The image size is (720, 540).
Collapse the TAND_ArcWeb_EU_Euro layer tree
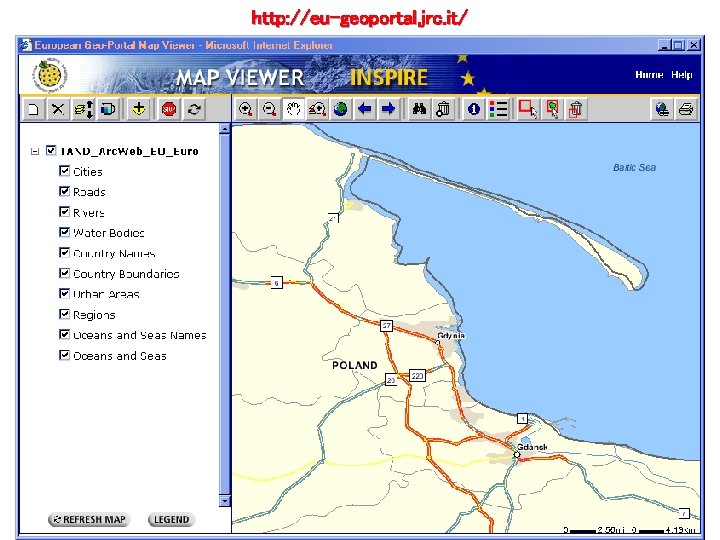click(x=34, y=151)
